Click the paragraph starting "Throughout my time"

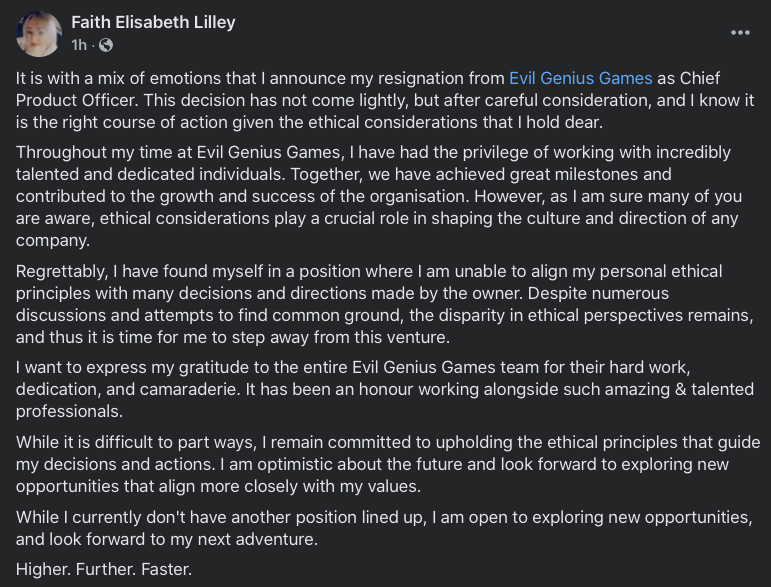pos(379,196)
